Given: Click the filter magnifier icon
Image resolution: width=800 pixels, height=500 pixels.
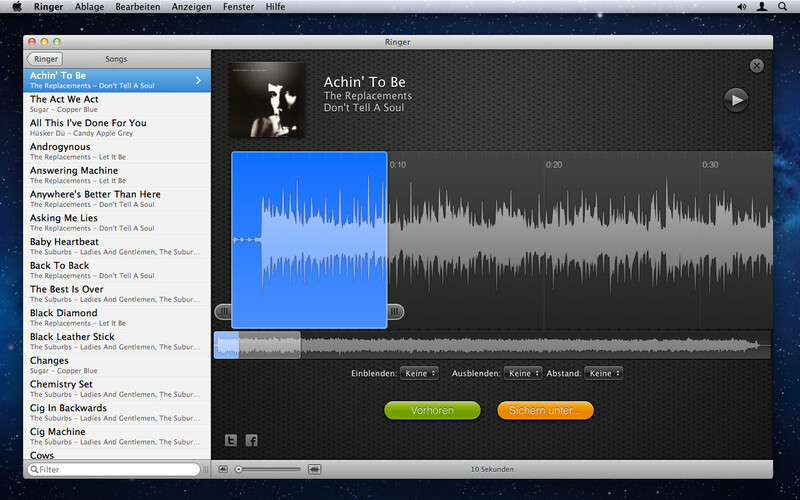Looking at the screenshot, I should 34,469.
